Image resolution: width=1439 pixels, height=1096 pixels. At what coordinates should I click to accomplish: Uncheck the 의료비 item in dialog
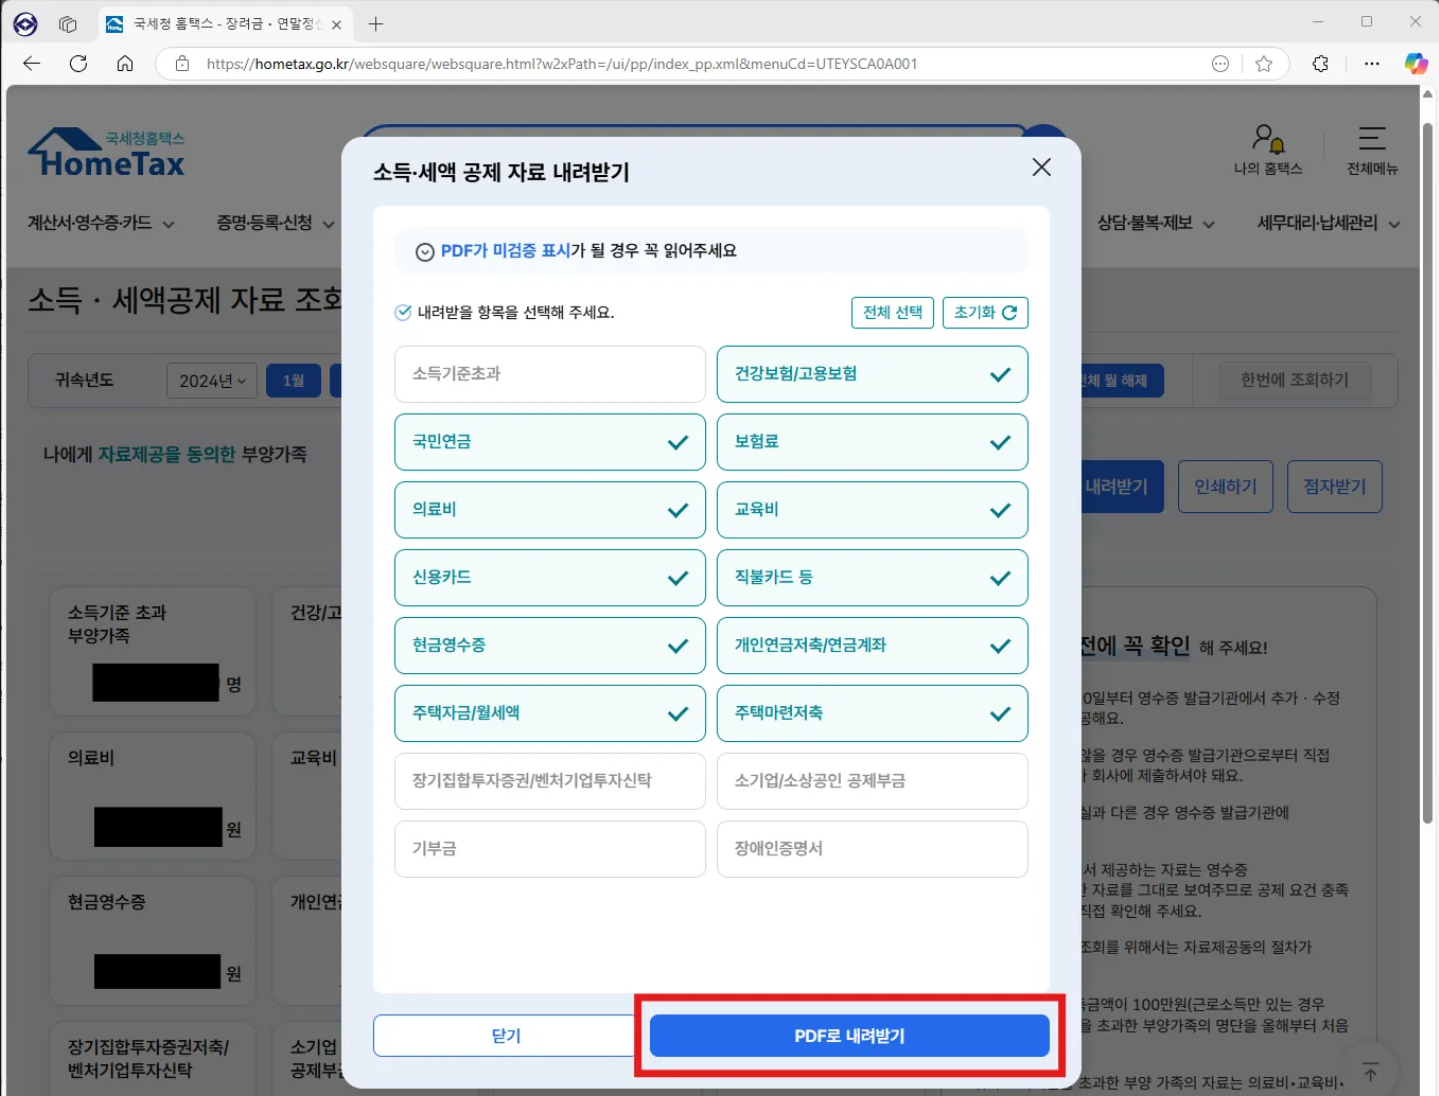(550, 510)
